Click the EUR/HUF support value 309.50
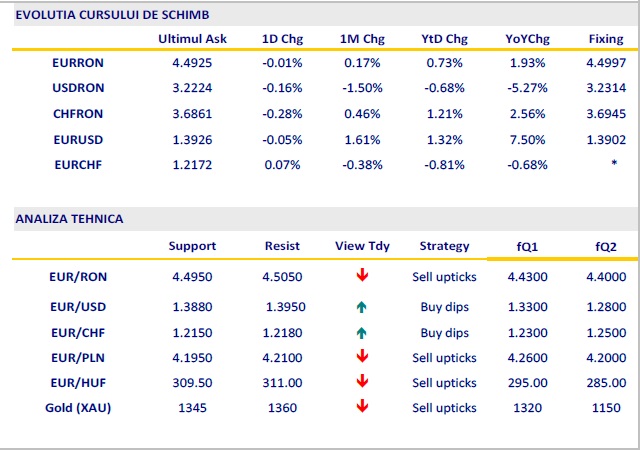This screenshot has height=450, width=640. tap(192, 382)
